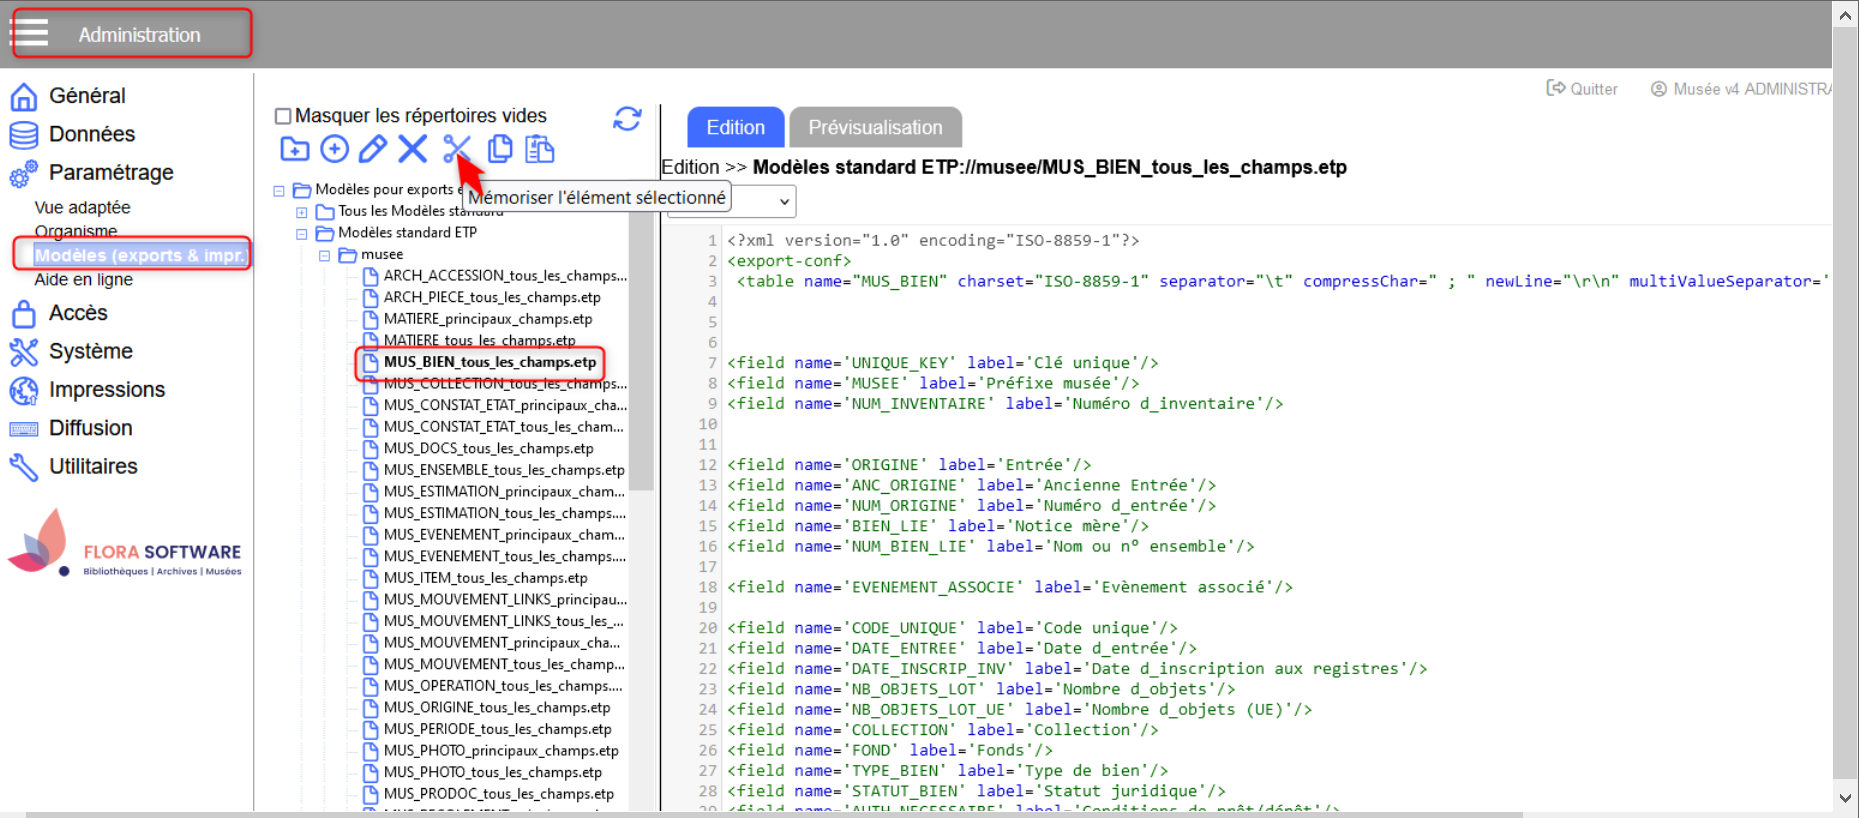Click the new folder icon

pyautogui.click(x=294, y=149)
